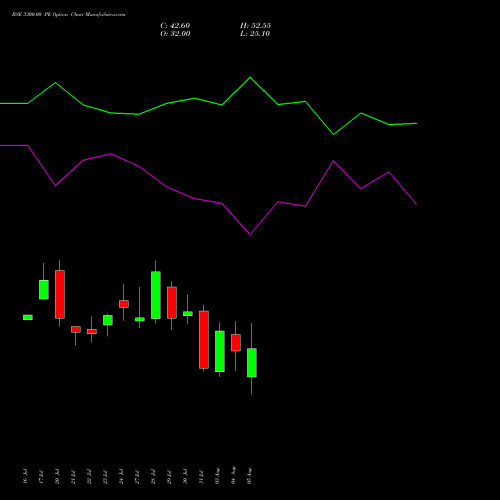
Task: Click the close value C: 42.60
Action: [175, 26]
